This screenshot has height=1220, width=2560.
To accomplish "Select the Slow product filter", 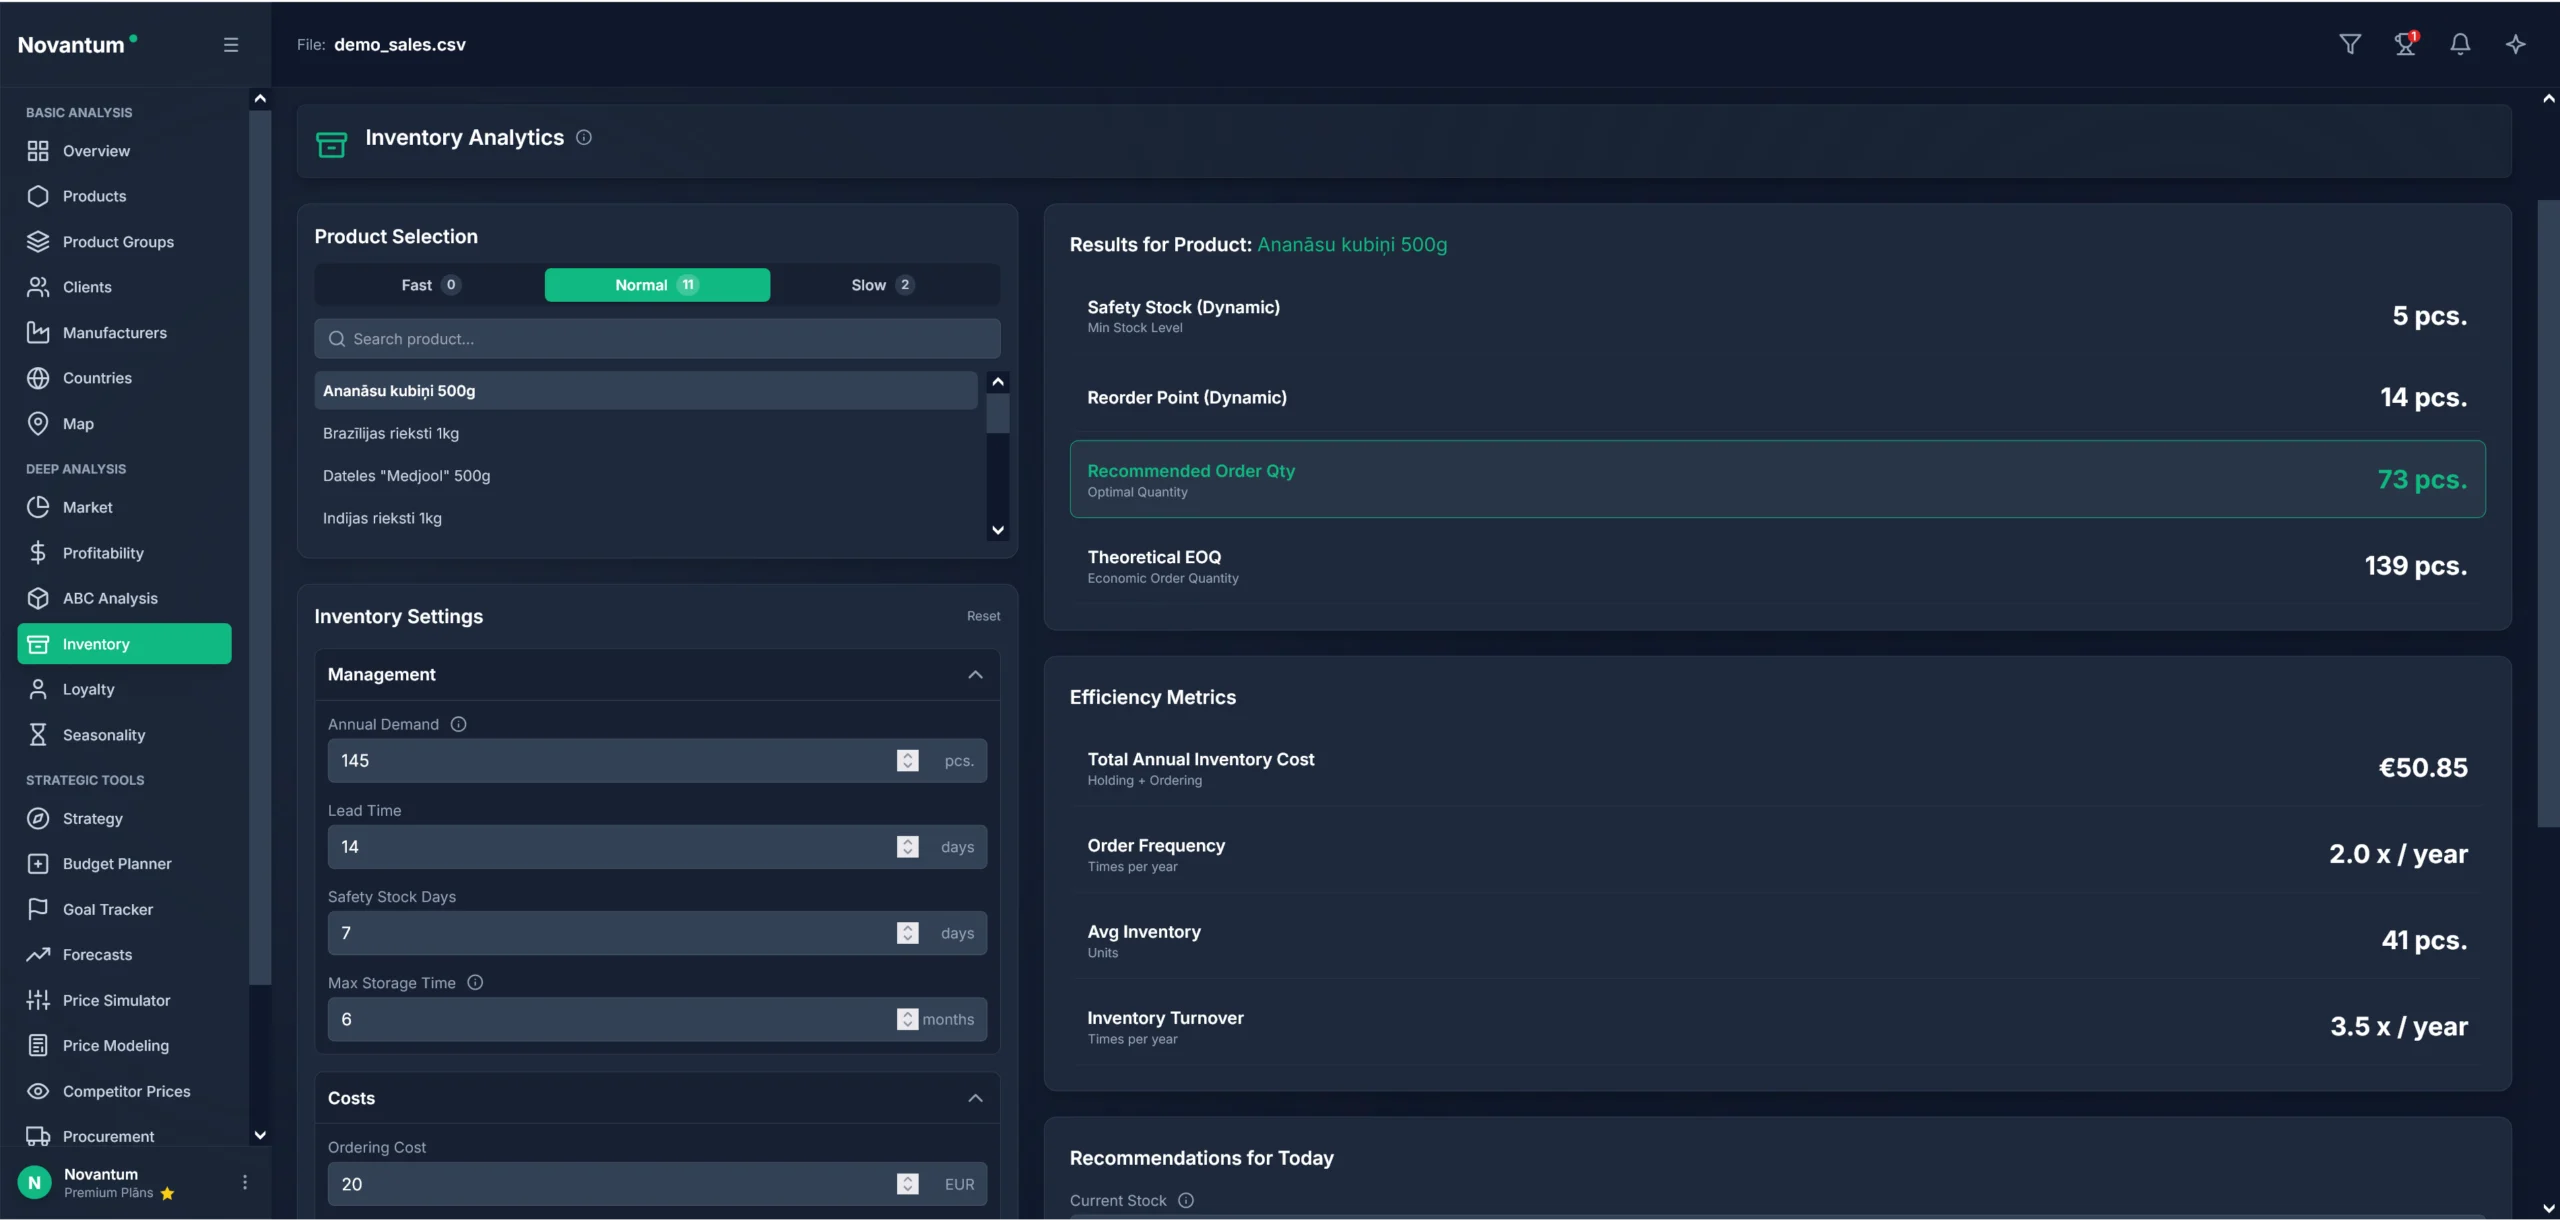I will point(880,285).
